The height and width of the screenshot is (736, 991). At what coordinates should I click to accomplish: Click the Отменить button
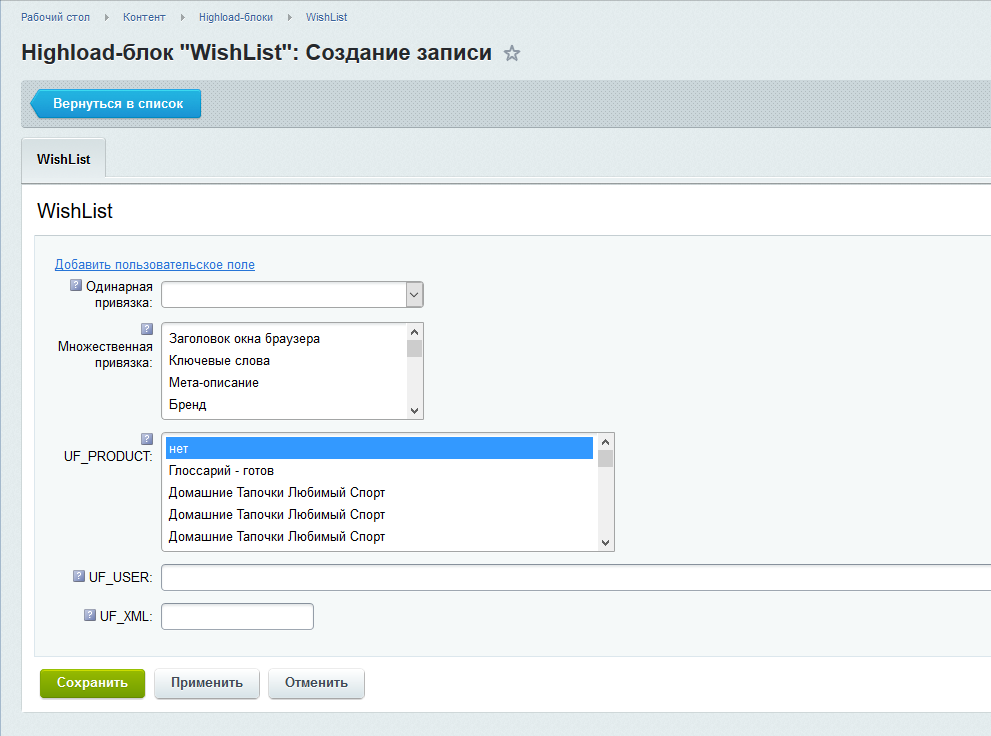[316, 683]
